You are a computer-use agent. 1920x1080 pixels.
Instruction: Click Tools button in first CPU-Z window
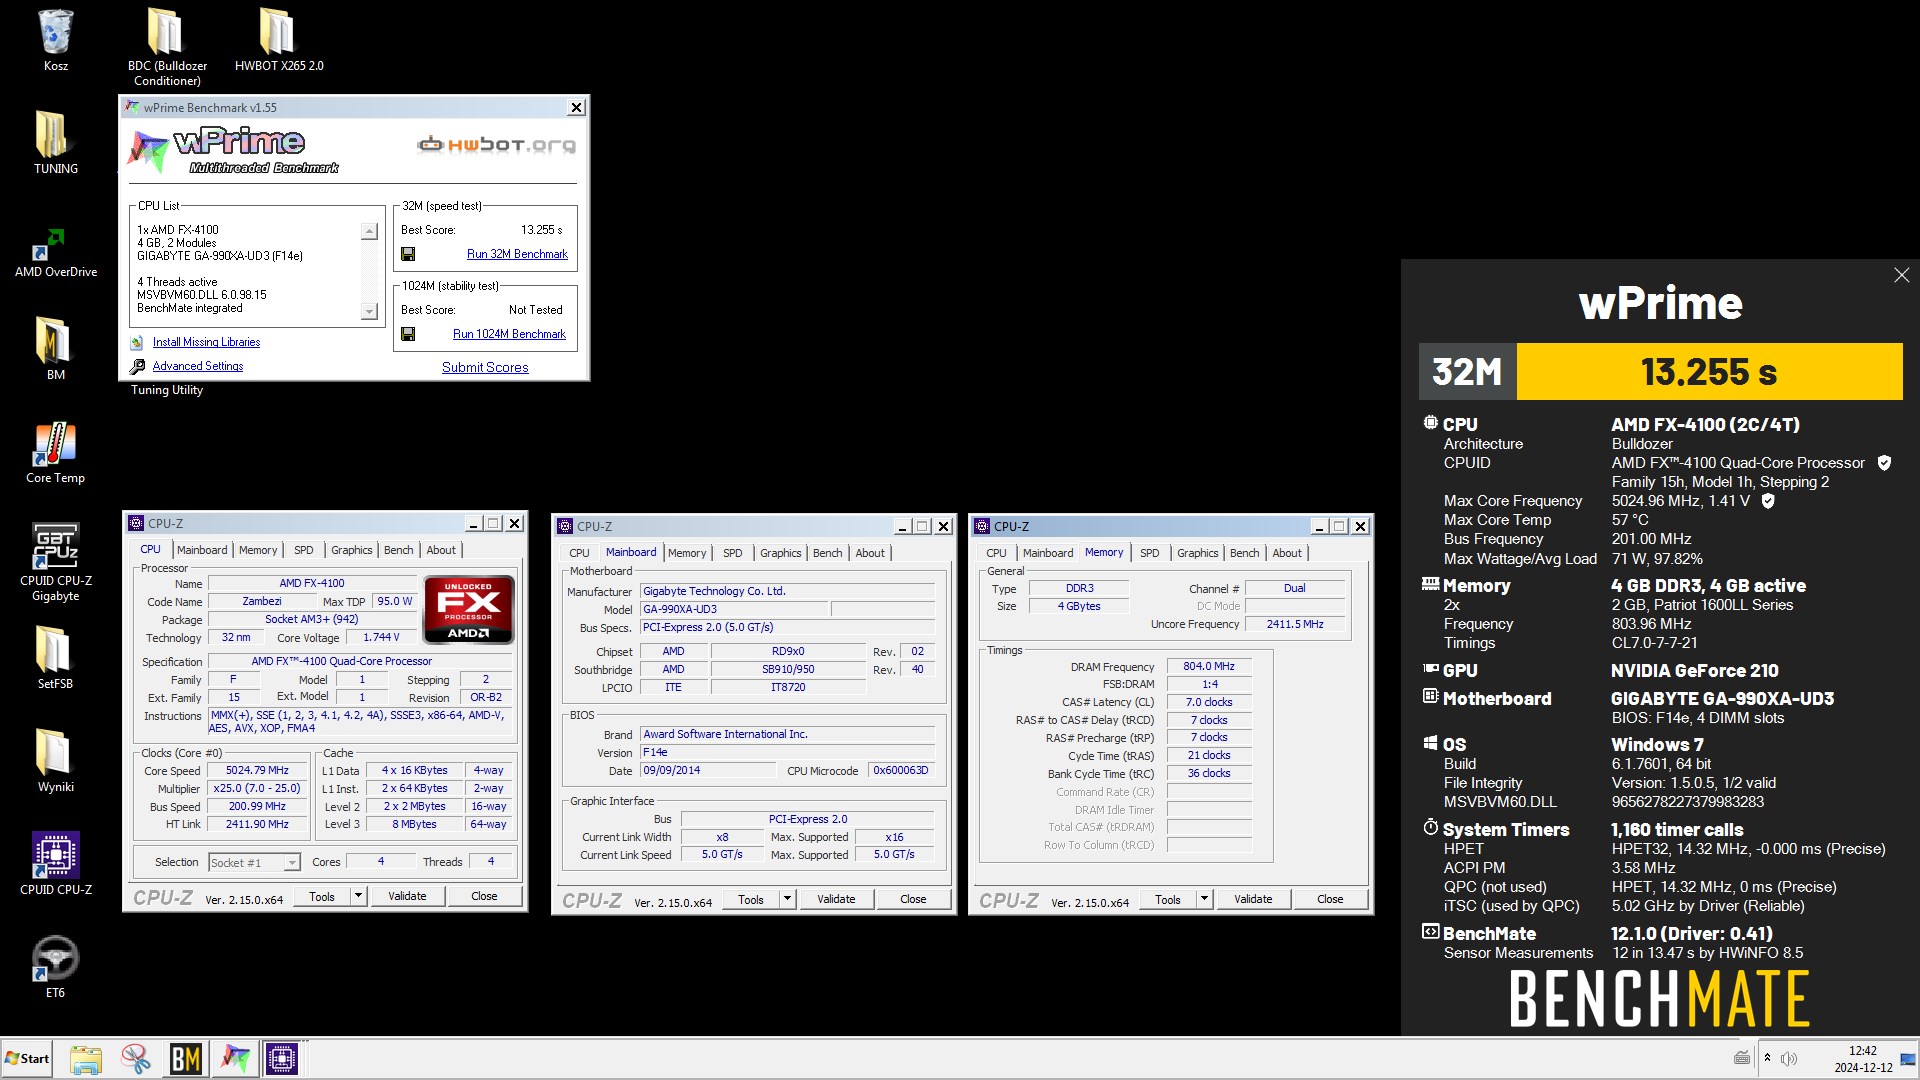(x=322, y=896)
